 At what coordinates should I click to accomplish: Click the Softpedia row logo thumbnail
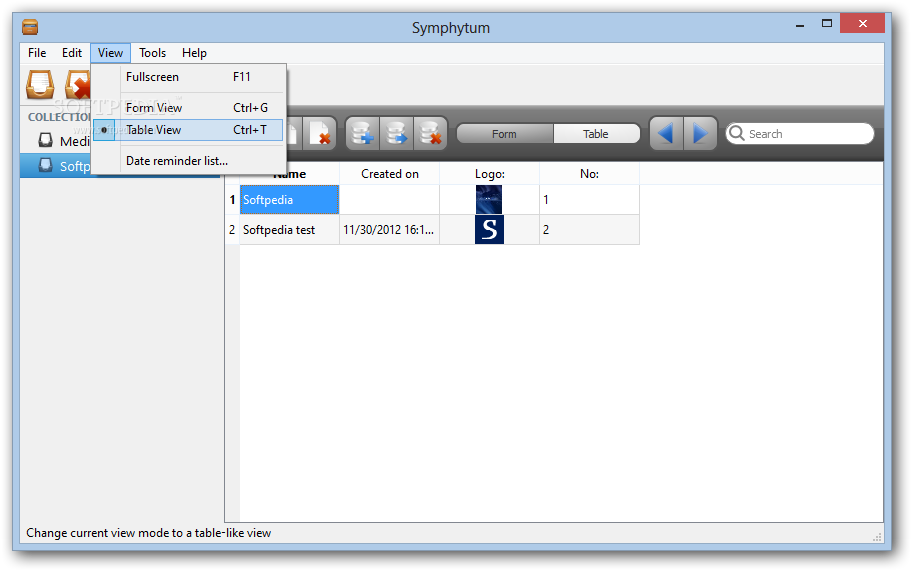[489, 199]
